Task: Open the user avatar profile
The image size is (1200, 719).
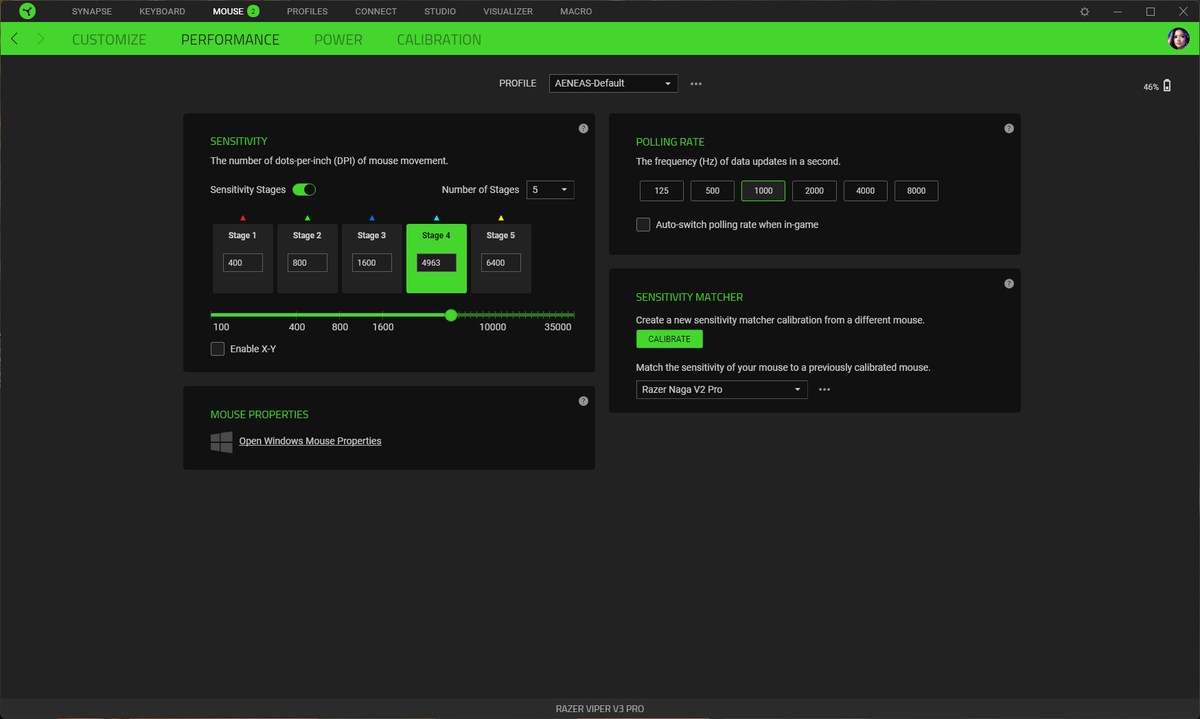Action: [1178, 39]
